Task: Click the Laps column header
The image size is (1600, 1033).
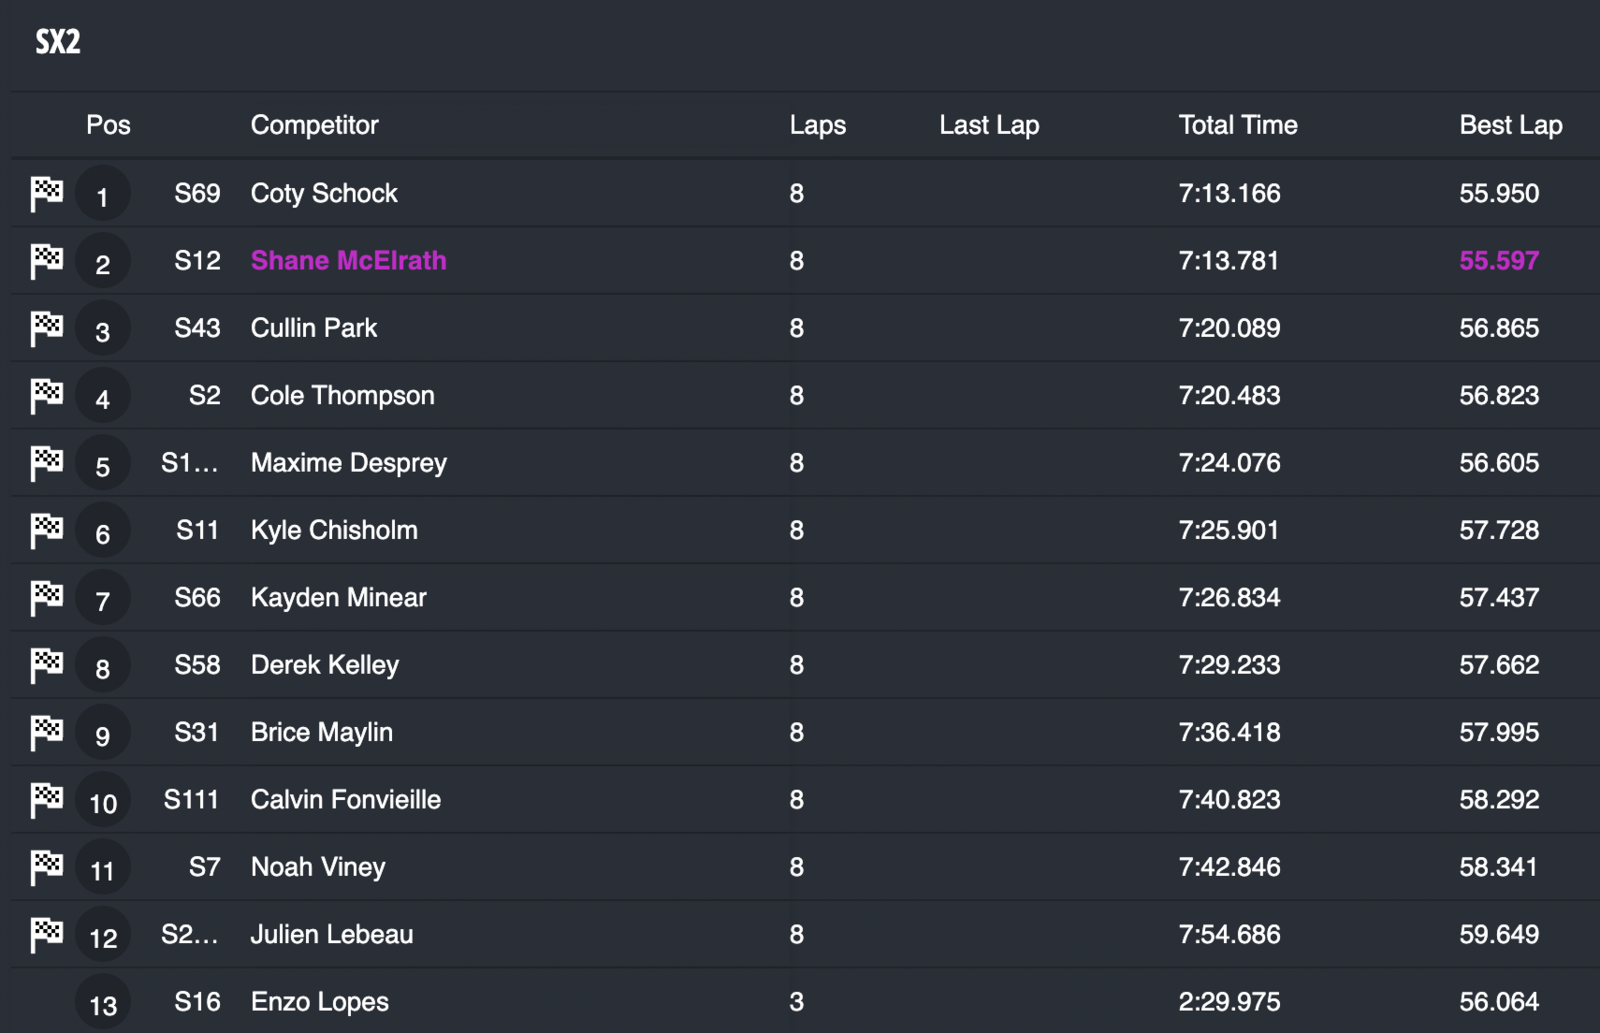Action: [x=817, y=125]
